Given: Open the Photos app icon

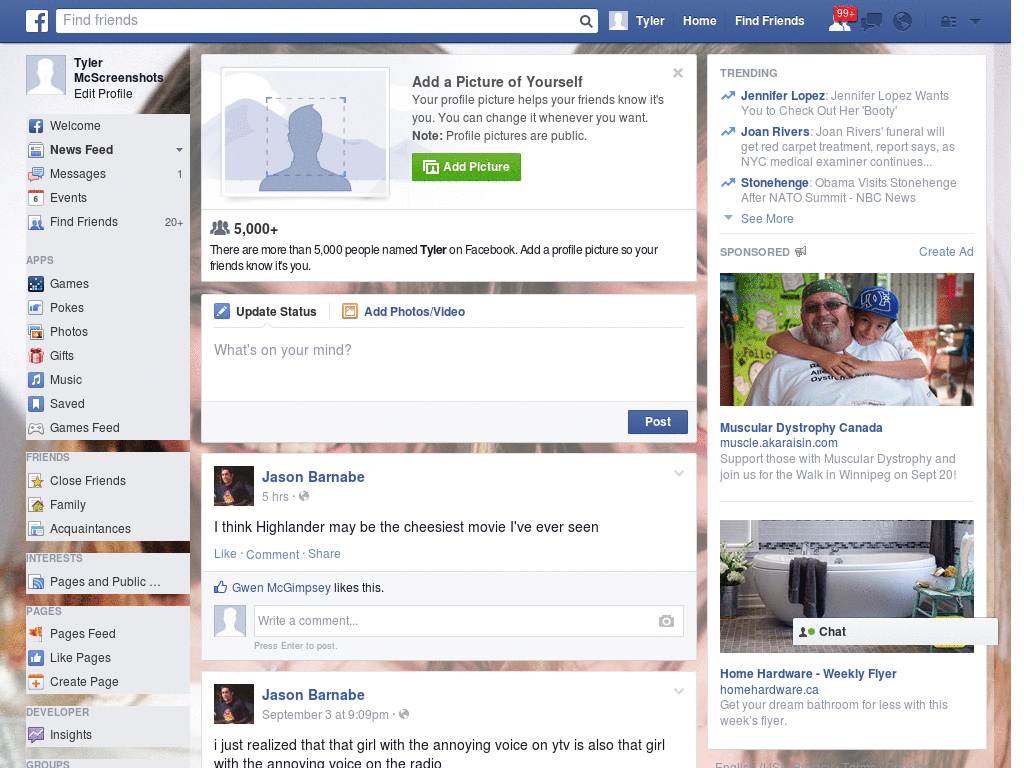Looking at the screenshot, I should pyautogui.click(x=36, y=332).
